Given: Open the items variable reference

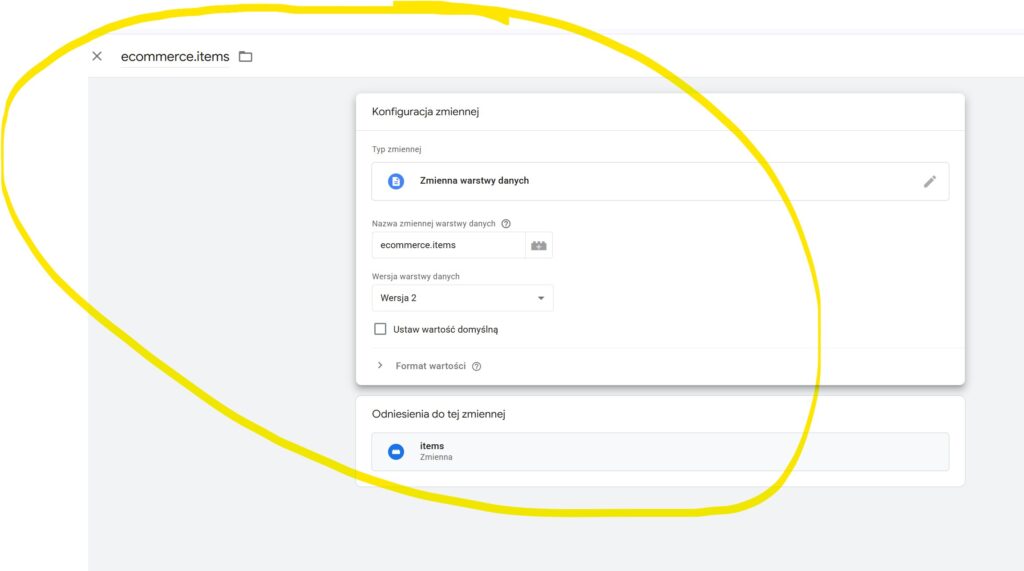Looking at the screenshot, I should click(x=660, y=451).
